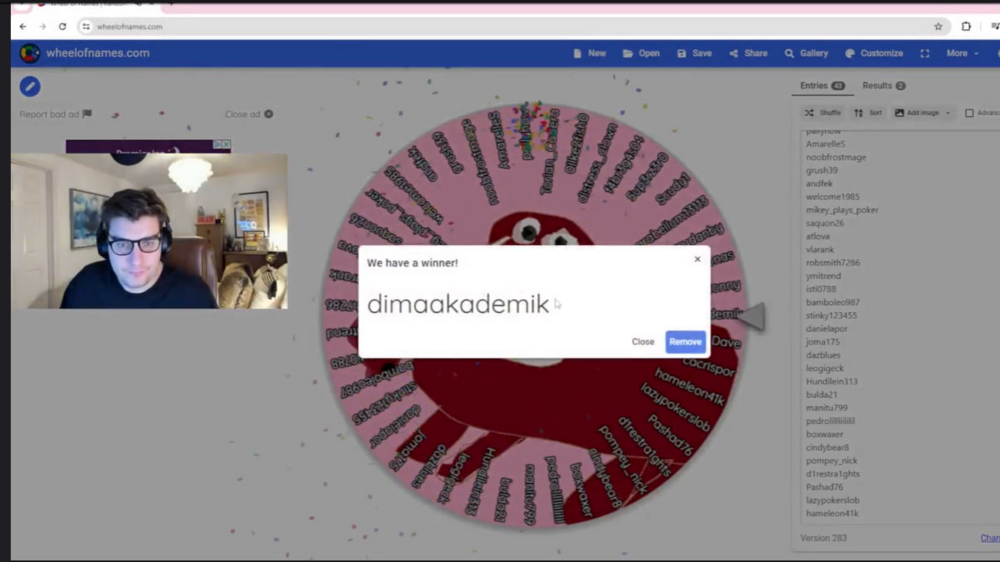The width and height of the screenshot is (1000, 562).
Task: Click the site info icon in address bar
Action: 86,27
